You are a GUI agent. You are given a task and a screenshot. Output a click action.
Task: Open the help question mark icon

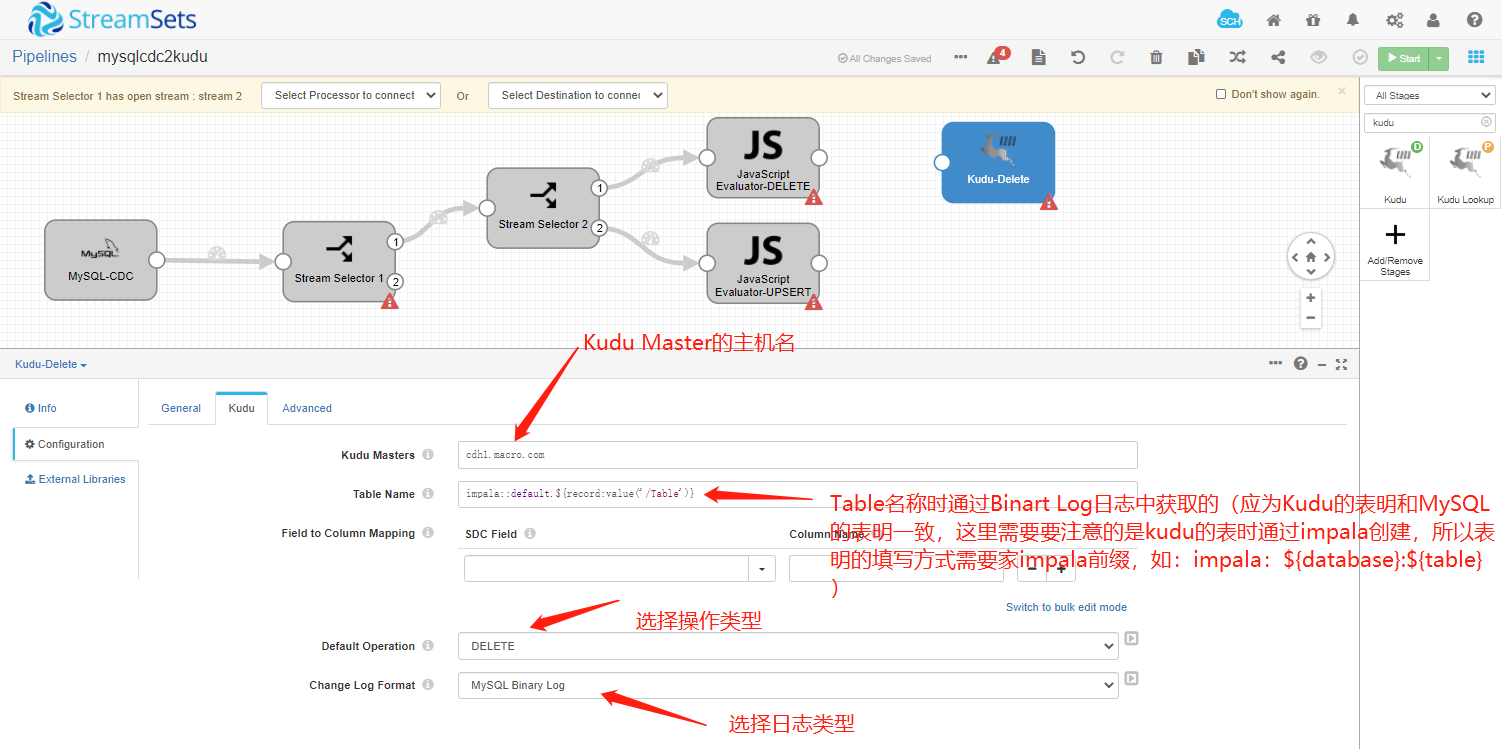pyautogui.click(x=1474, y=20)
